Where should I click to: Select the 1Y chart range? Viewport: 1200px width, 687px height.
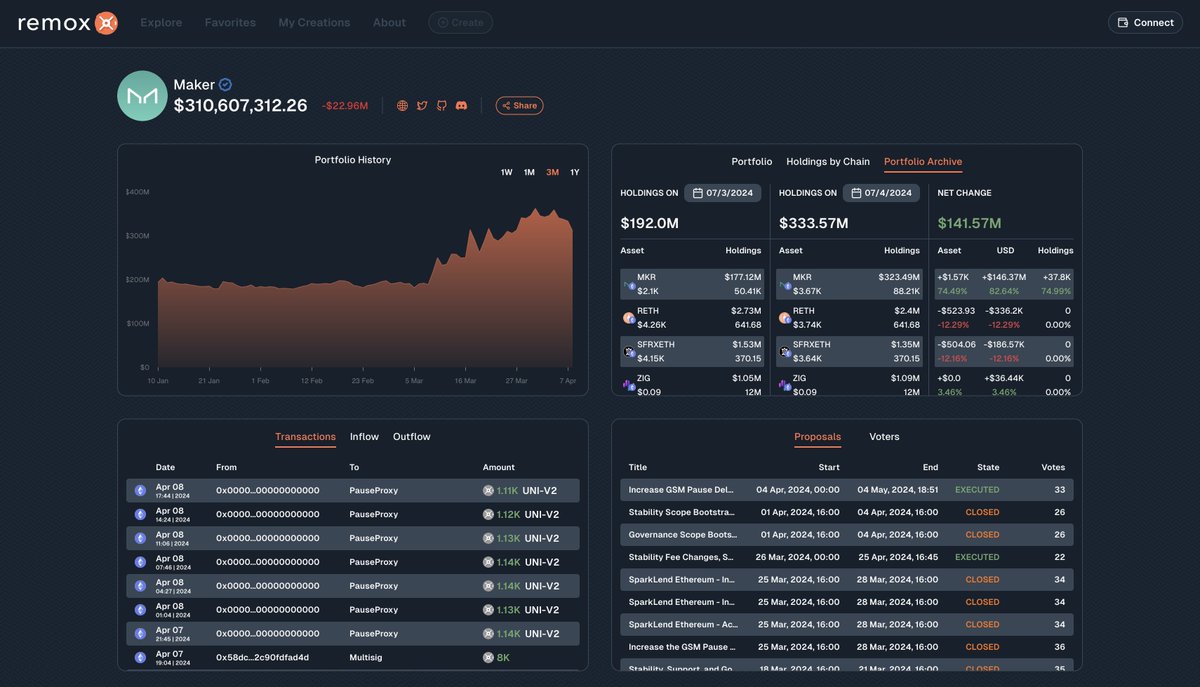point(575,172)
